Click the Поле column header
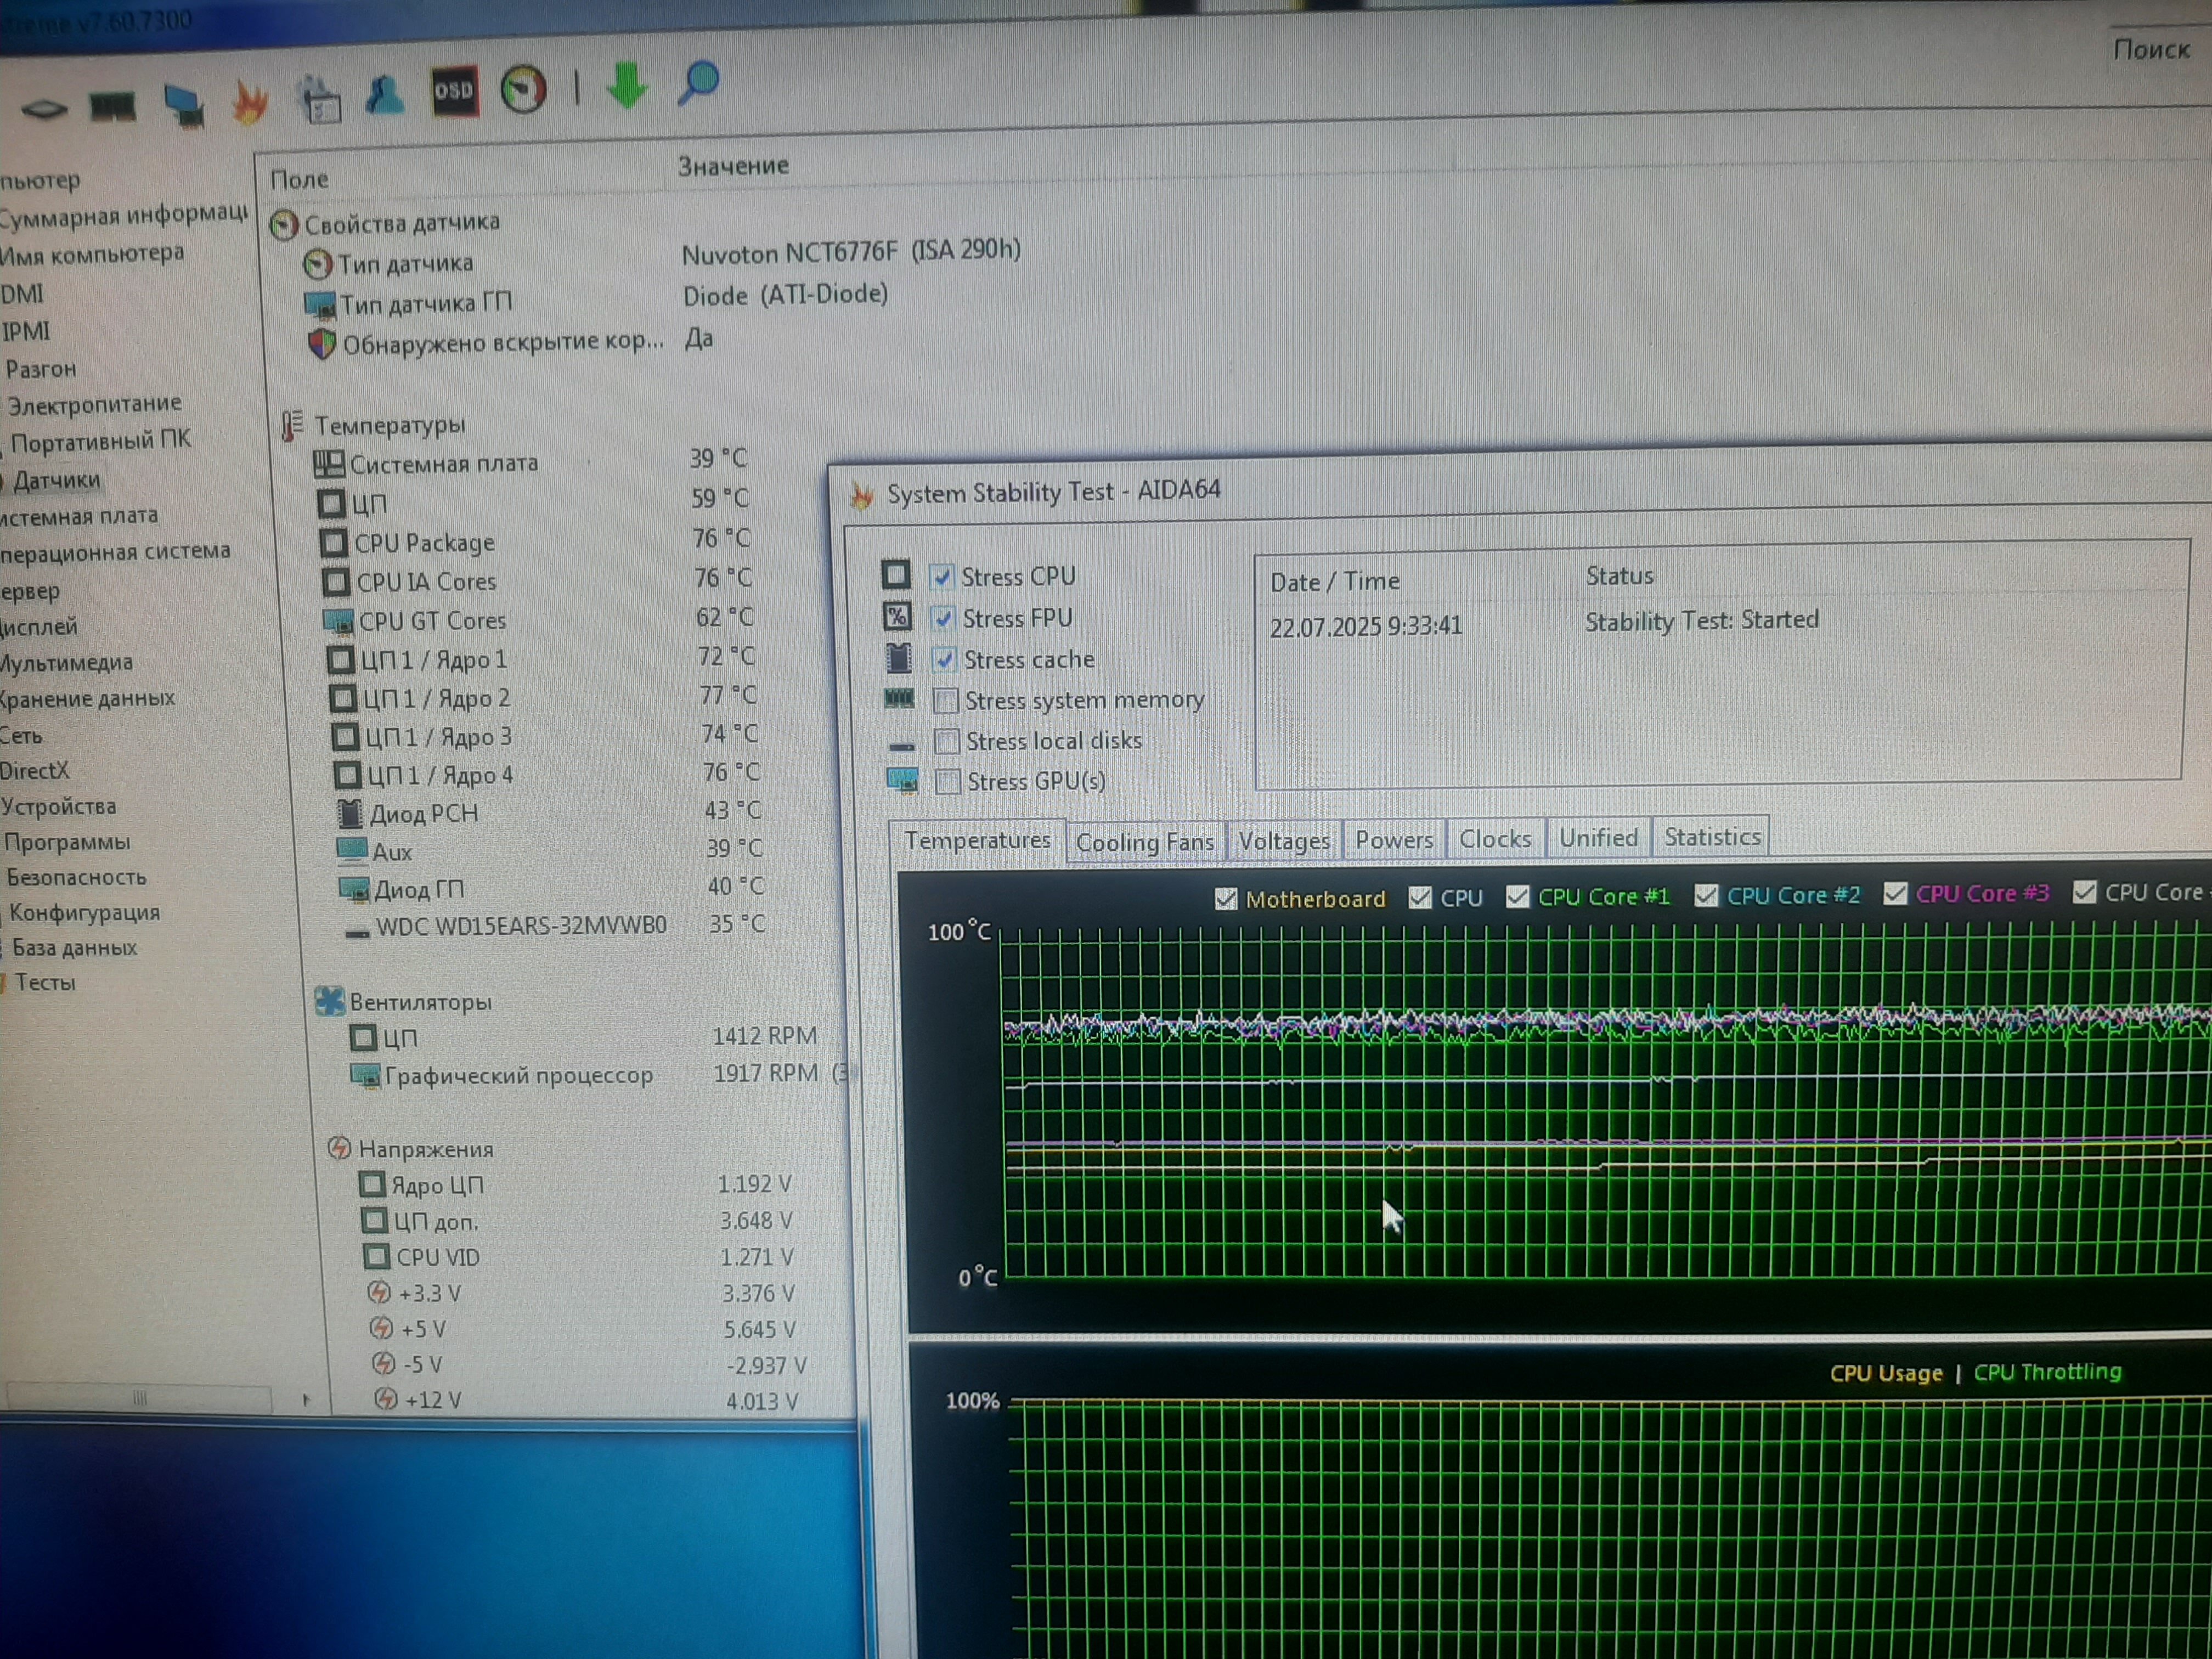 (299, 179)
